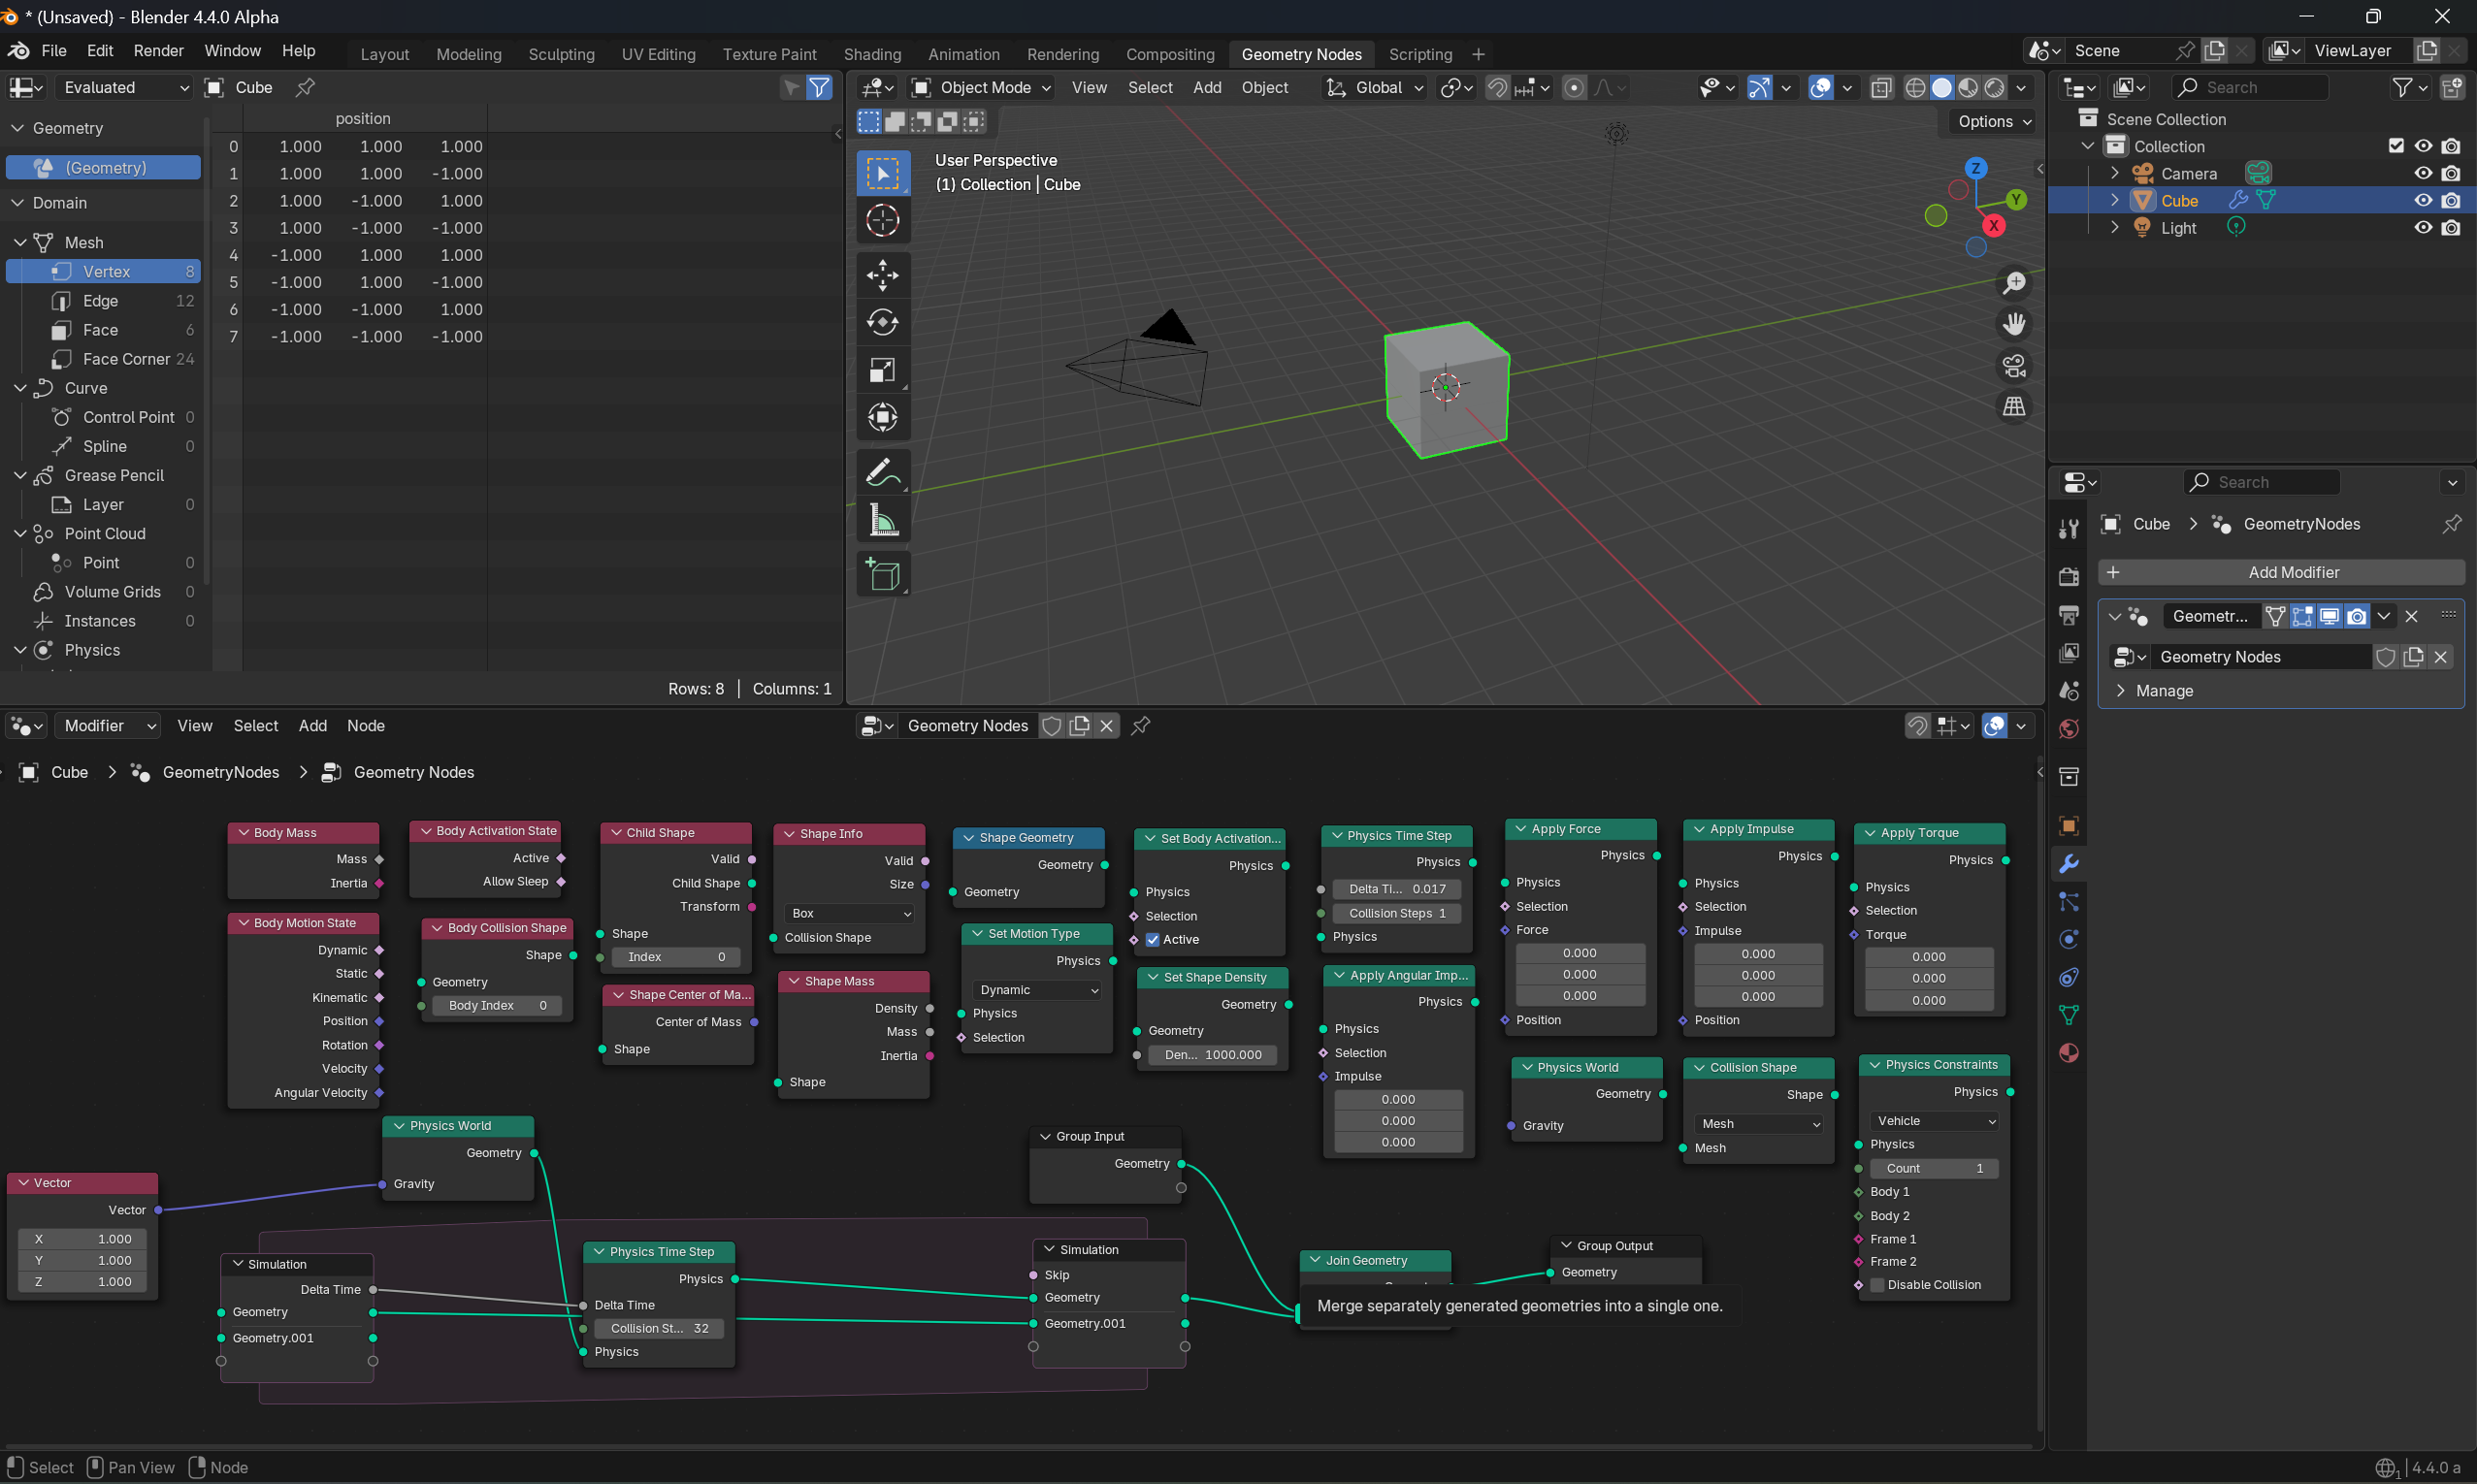This screenshot has width=2477, height=1484.
Task: Open the Particles properties tab
Action: click(x=2068, y=901)
